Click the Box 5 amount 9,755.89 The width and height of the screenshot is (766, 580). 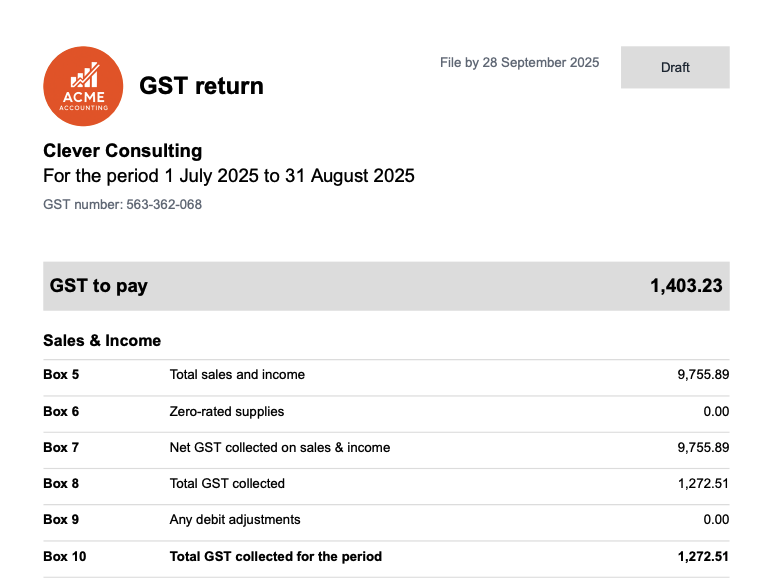point(703,375)
